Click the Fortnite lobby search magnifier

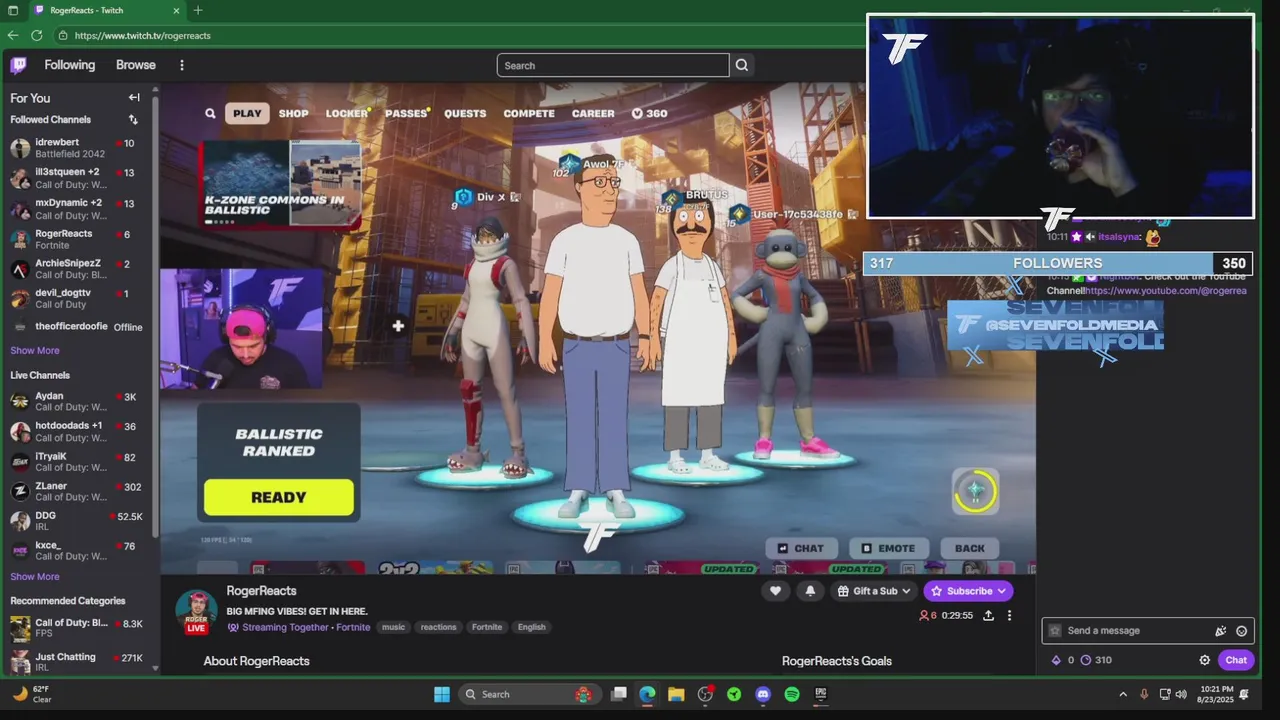click(210, 113)
